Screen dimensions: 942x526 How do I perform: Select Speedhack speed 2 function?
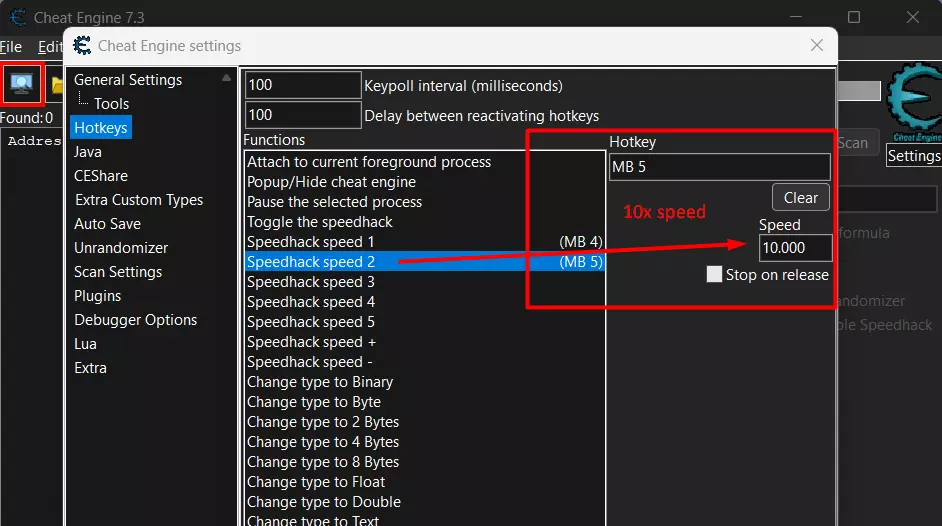(x=425, y=262)
